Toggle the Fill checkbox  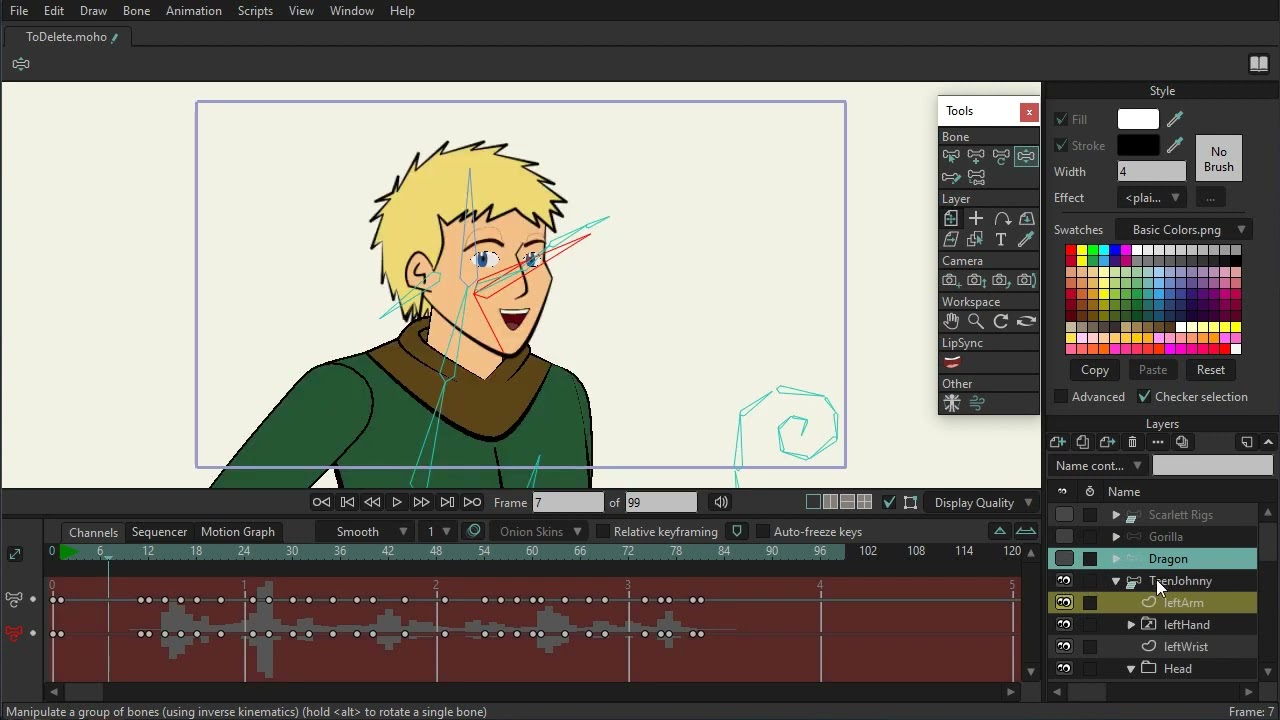coord(1061,119)
